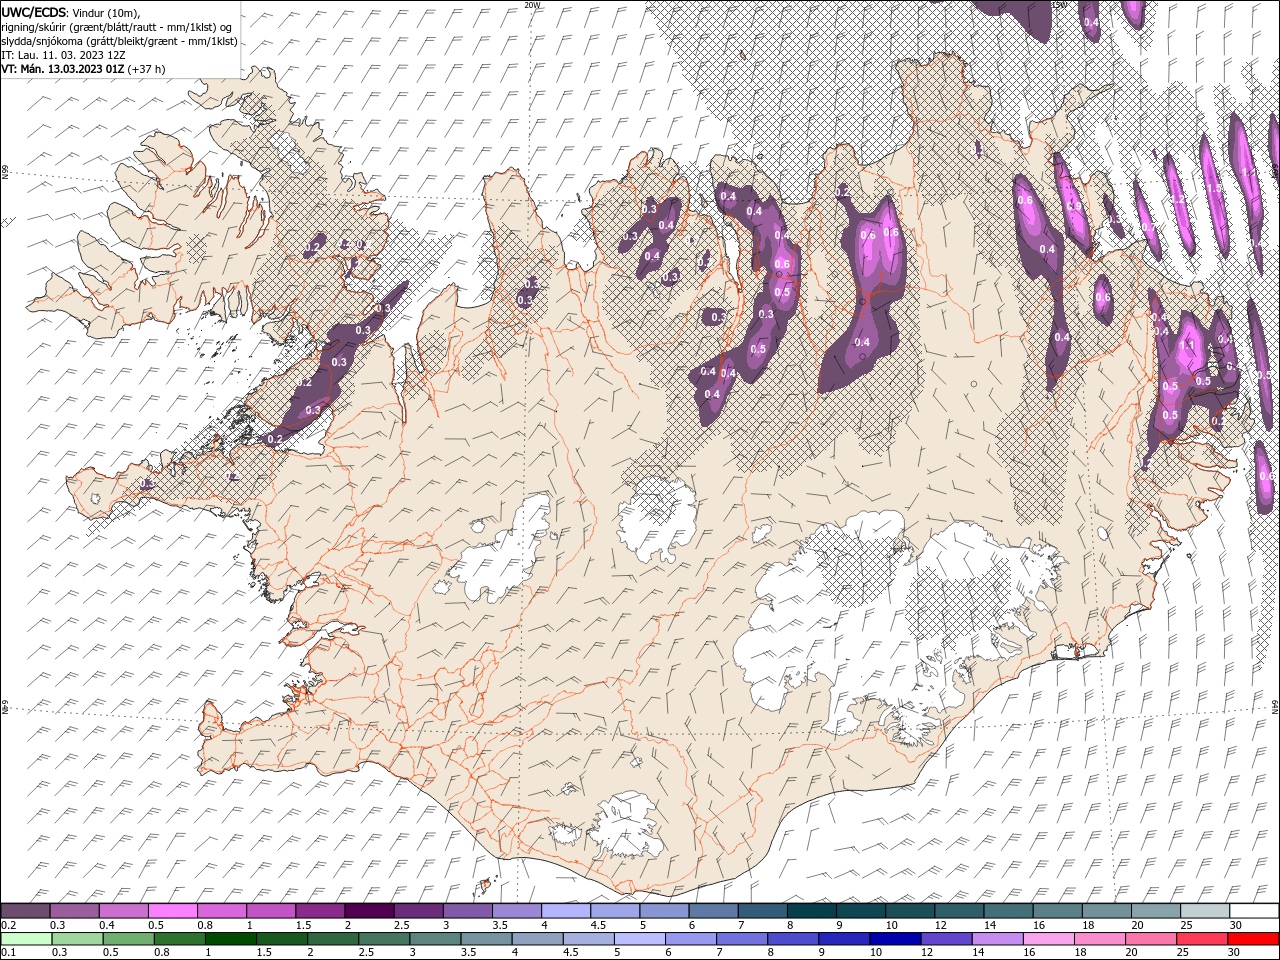
Task: Click the bright red lower swatch starting at 30
Action: click(1252, 939)
